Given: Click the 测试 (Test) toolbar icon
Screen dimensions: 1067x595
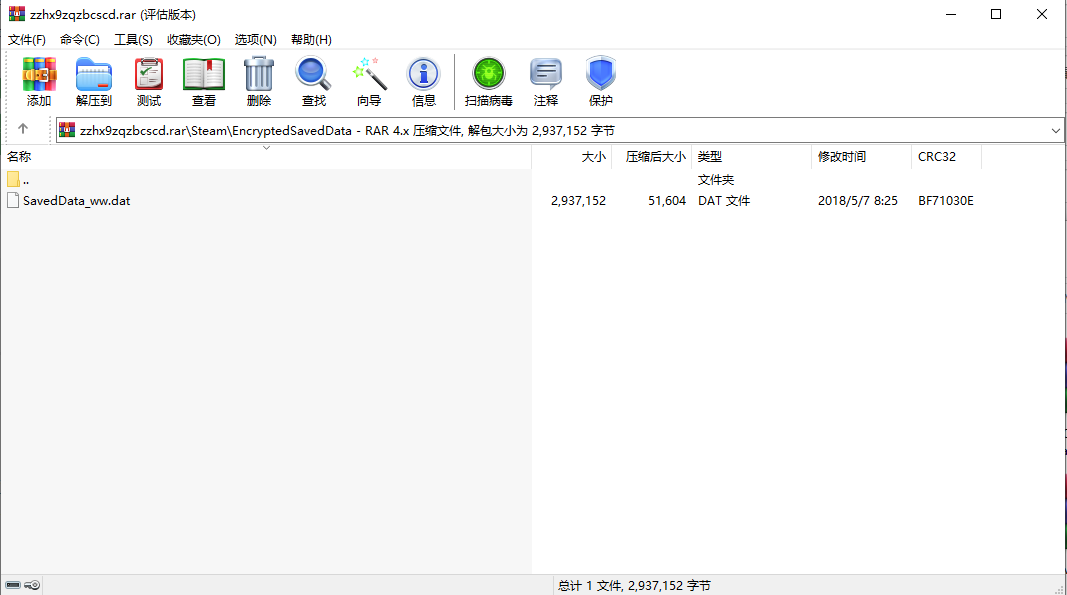Looking at the screenshot, I should 148,74.
